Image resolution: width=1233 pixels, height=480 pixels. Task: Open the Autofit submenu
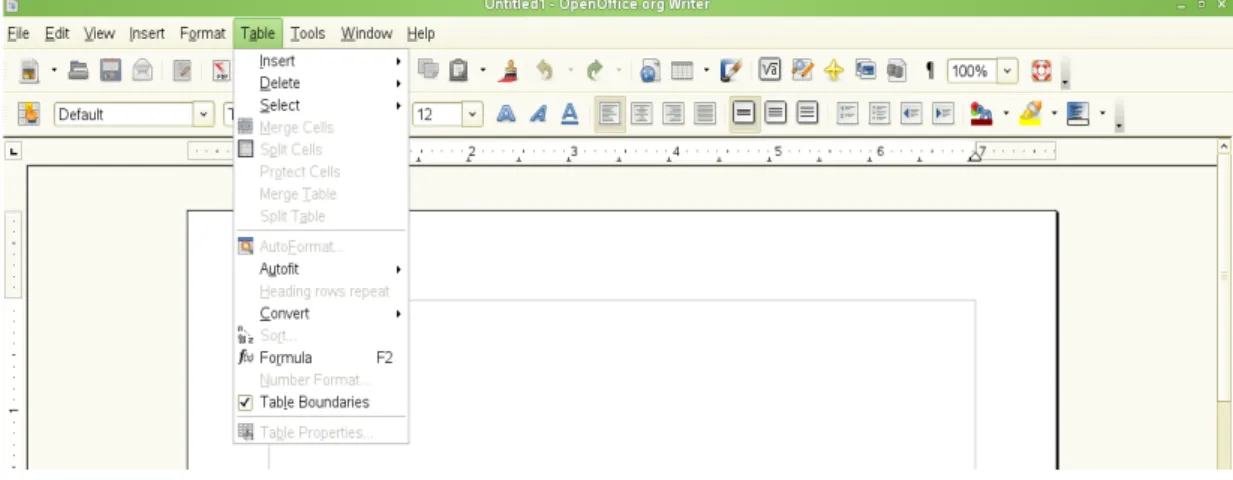[321, 269]
